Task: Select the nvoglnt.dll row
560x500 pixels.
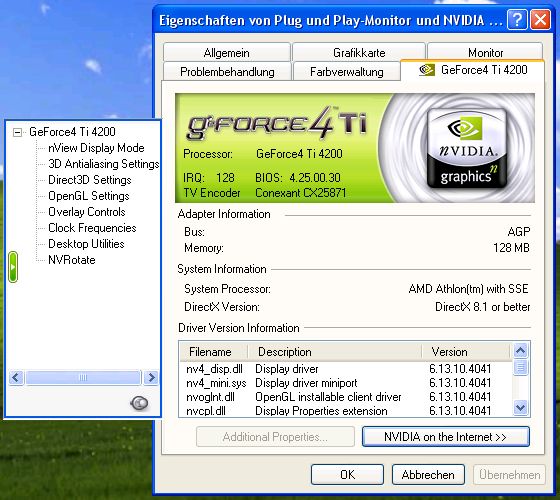Action: 345,397
